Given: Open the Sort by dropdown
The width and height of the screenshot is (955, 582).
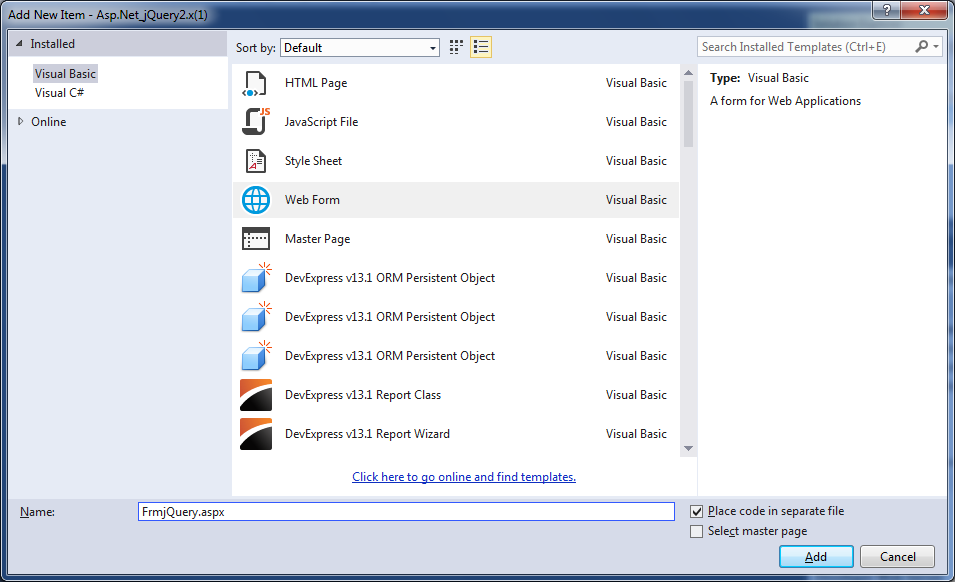Looking at the screenshot, I should pos(360,48).
